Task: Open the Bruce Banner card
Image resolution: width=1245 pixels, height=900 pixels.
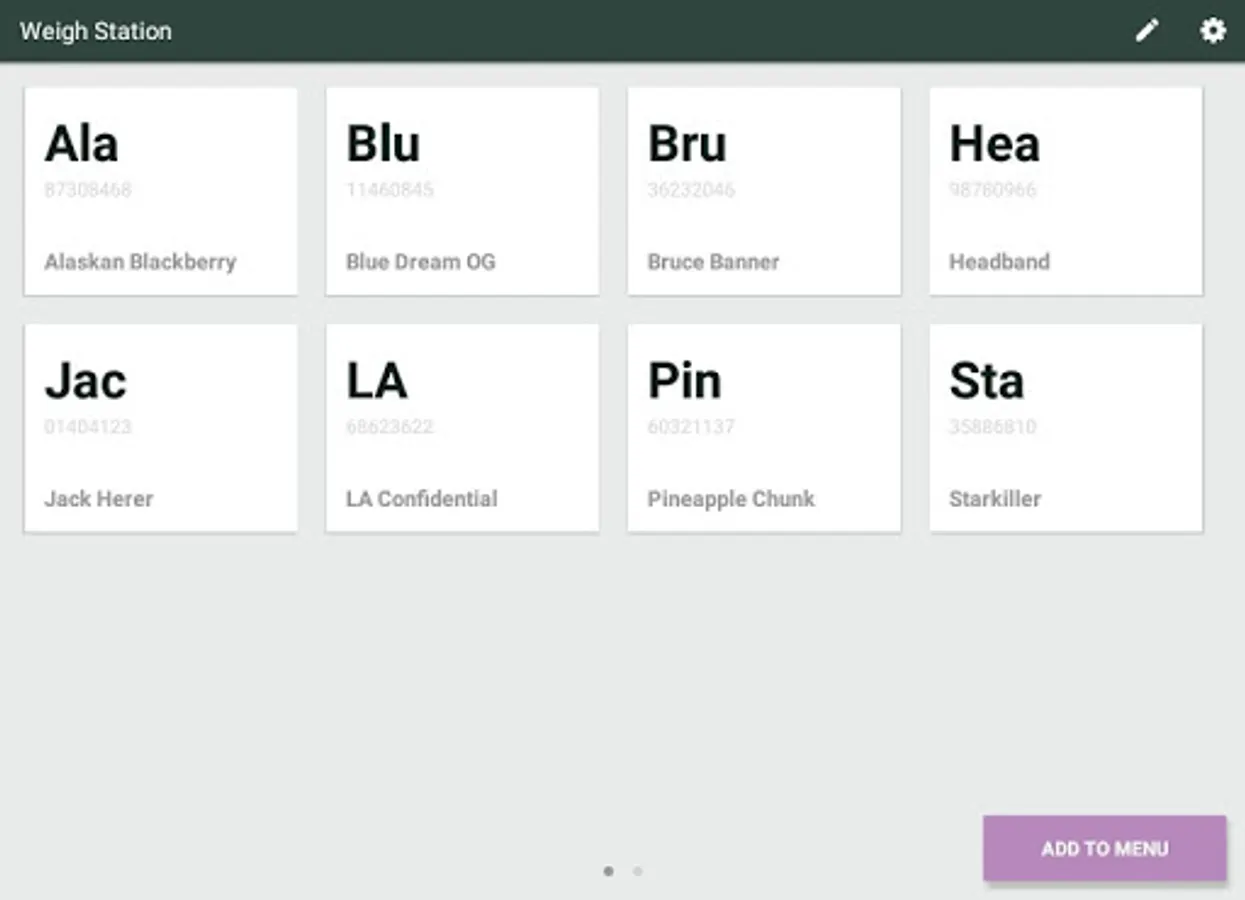Action: [764, 191]
